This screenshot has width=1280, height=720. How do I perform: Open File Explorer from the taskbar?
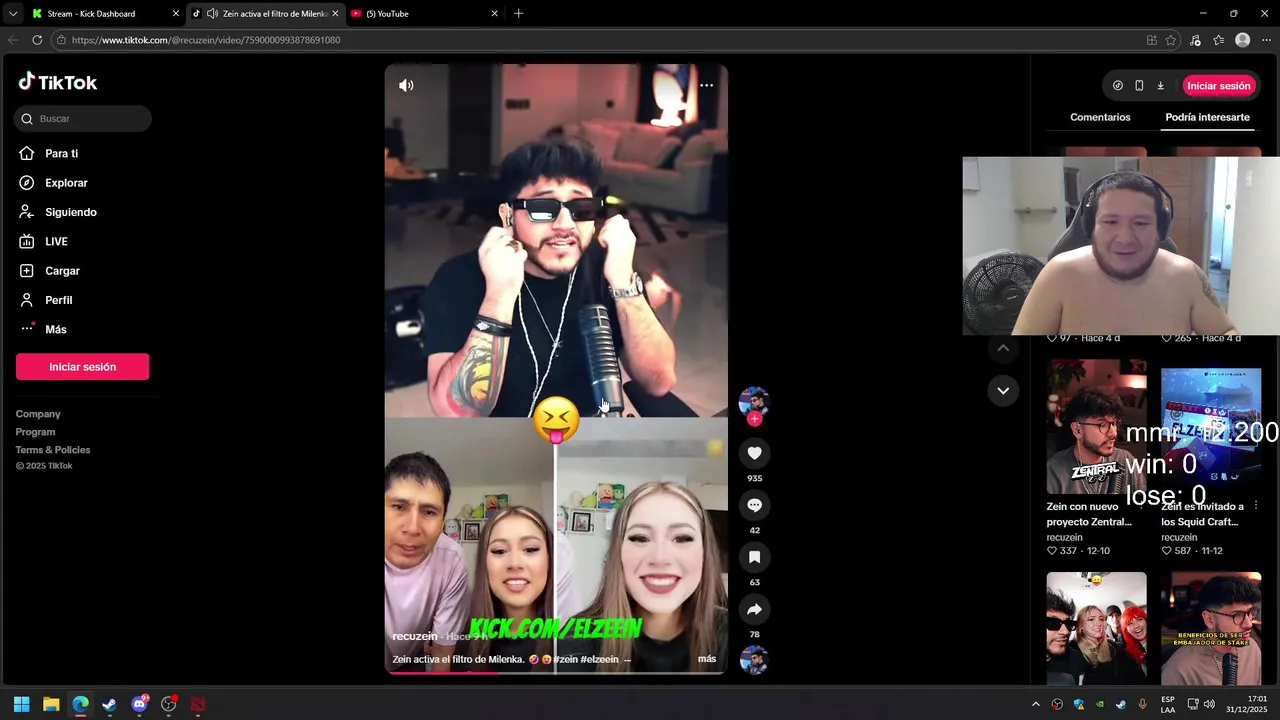click(51, 704)
